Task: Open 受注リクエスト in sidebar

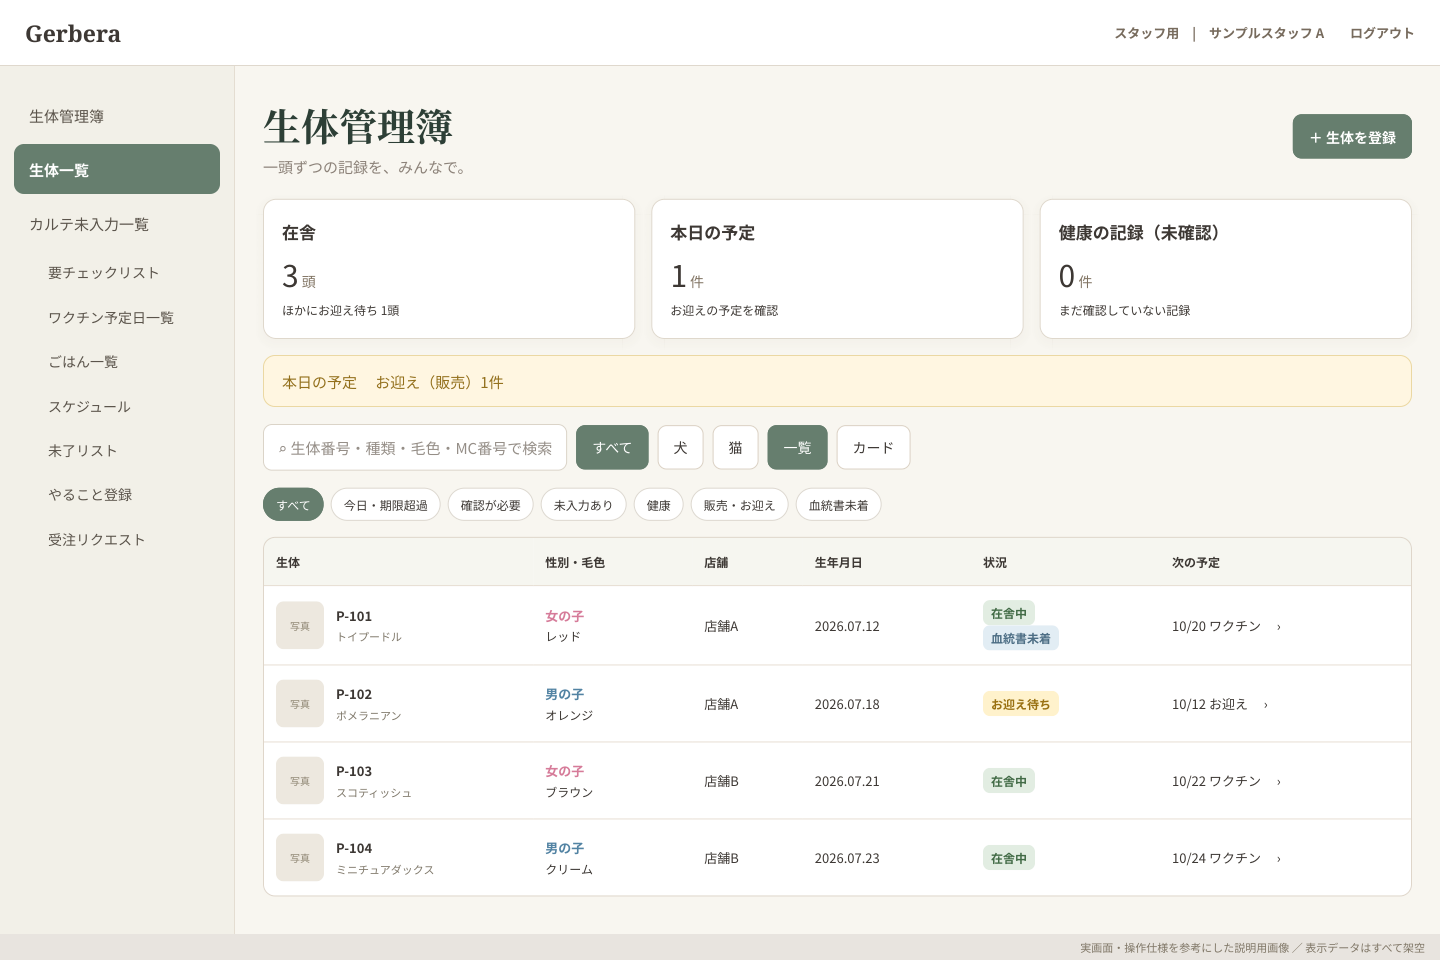Action: click(x=97, y=539)
